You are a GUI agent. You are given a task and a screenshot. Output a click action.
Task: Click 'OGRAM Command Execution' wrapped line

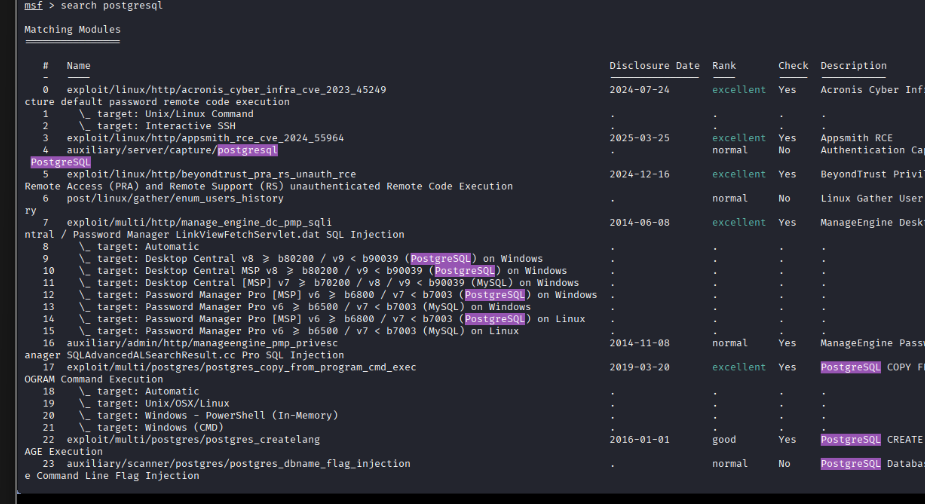(x=94, y=379)
